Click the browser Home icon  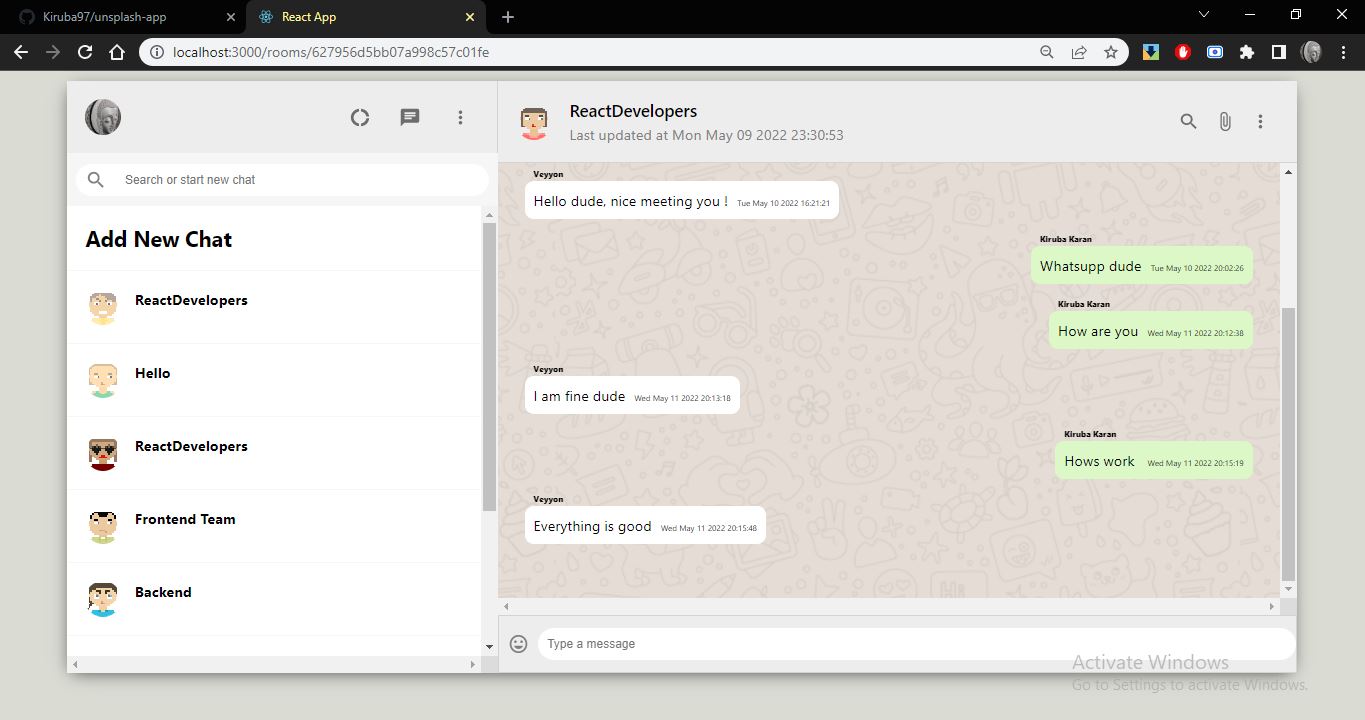tap(116, 51)
